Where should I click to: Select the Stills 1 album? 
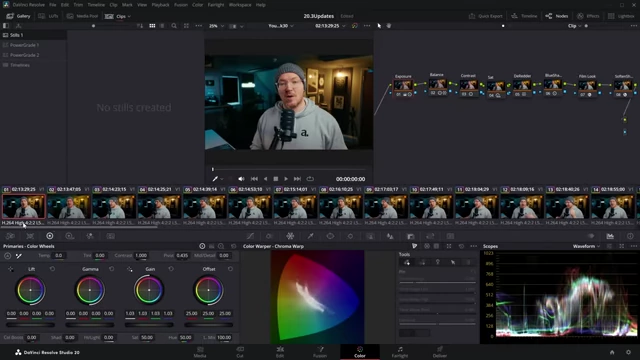tap(16, 35)
